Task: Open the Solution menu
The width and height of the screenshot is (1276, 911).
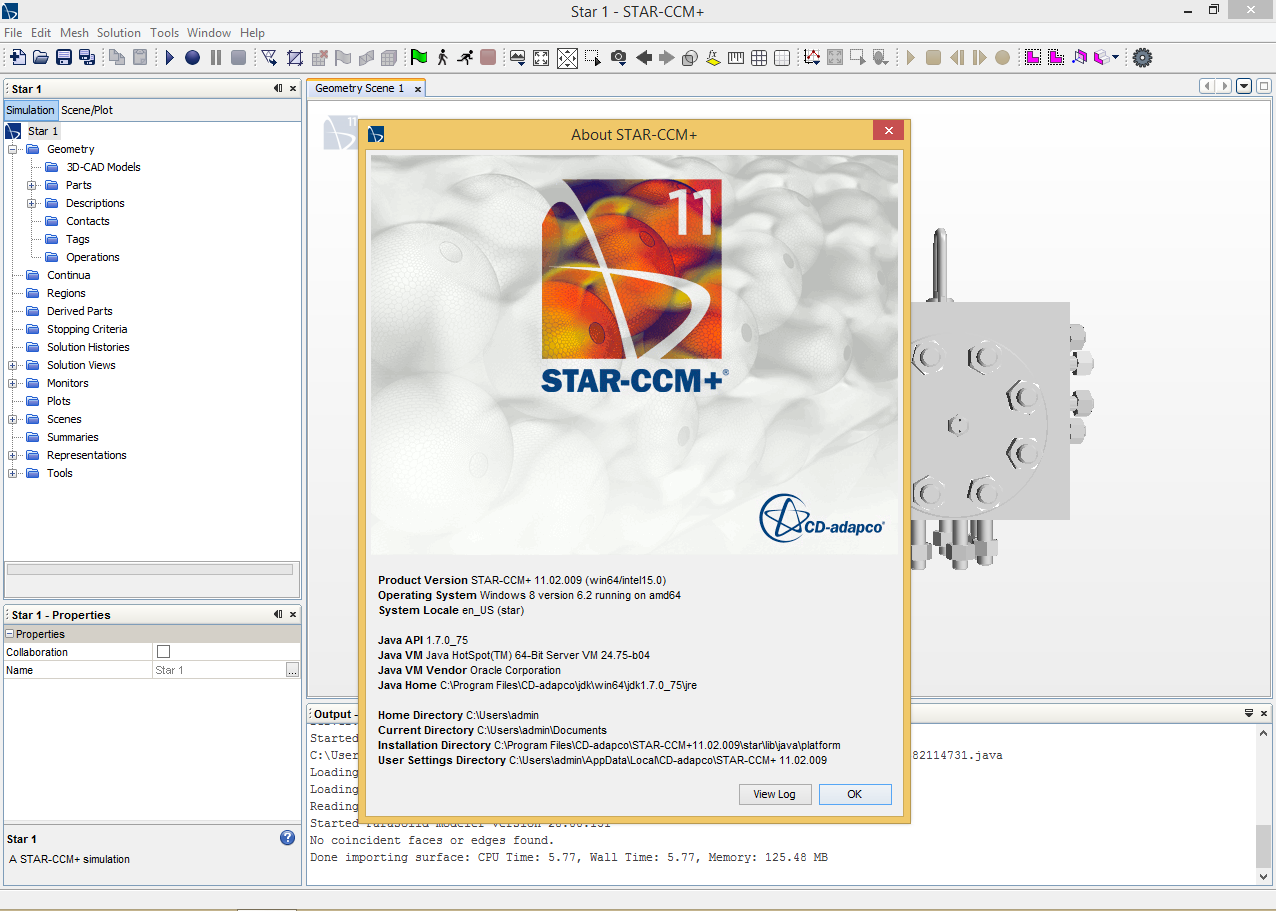Action: [x=119, y=33]
